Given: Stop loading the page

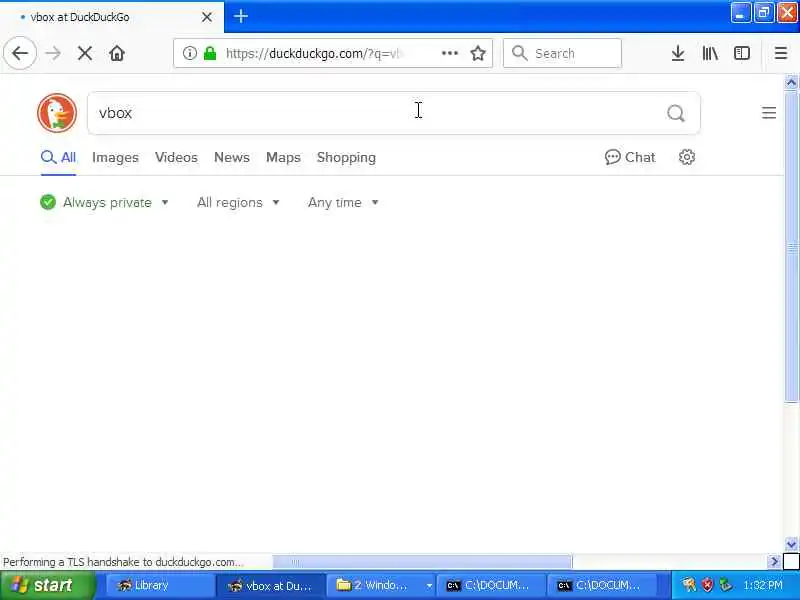Looking at the screenshot, I should [x=85, y=53].
